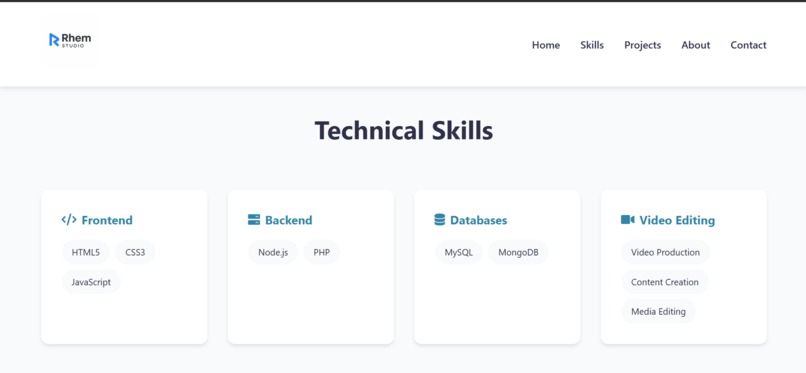Click the Databases card title
The height and width of the screenshot is (373, 806).
[479, 220]
